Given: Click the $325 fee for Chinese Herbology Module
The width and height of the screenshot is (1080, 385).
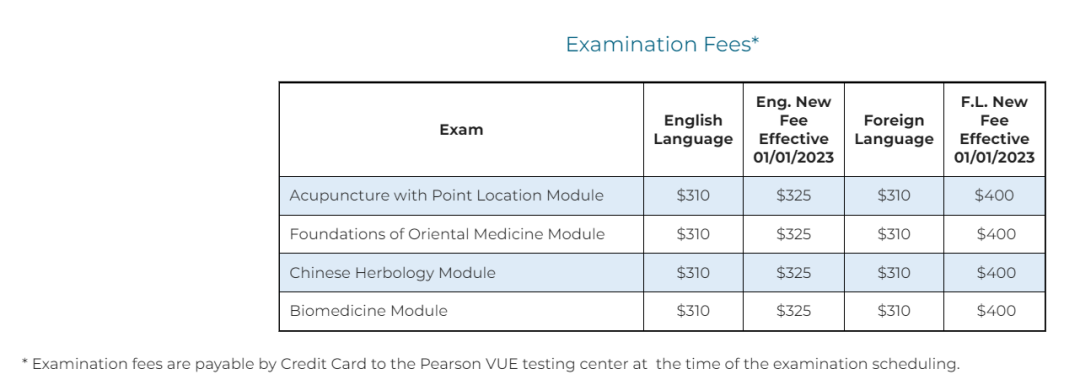Looking at the screenshot, I should pyautogui.click(x=793, y=273).
